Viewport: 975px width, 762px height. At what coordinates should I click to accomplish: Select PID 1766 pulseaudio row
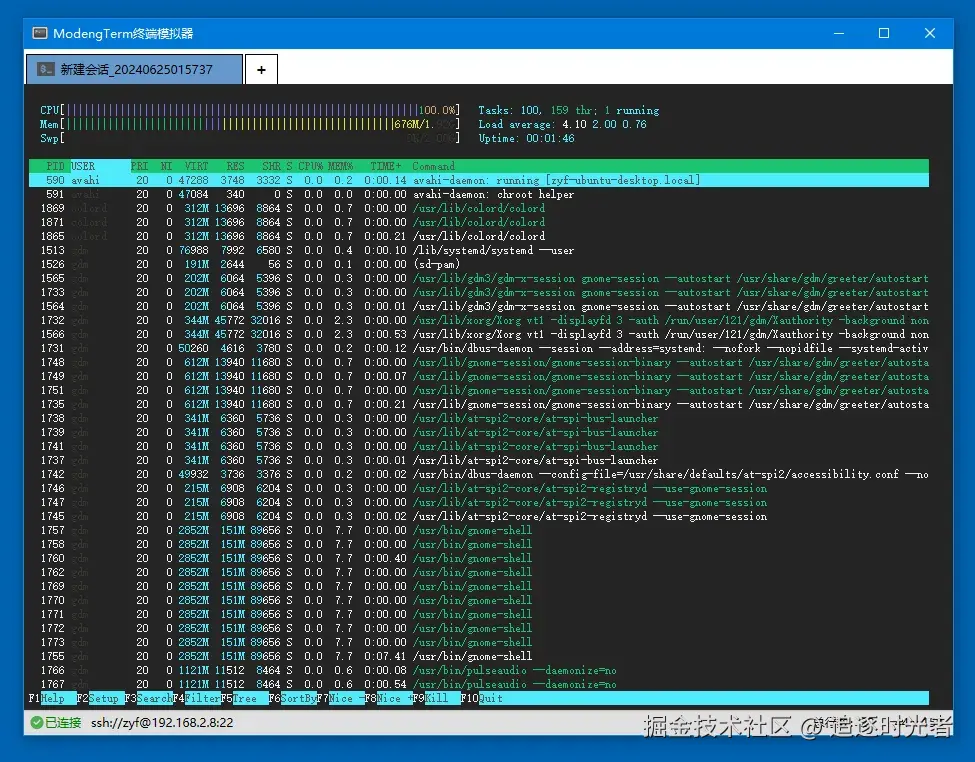point(479,670)
